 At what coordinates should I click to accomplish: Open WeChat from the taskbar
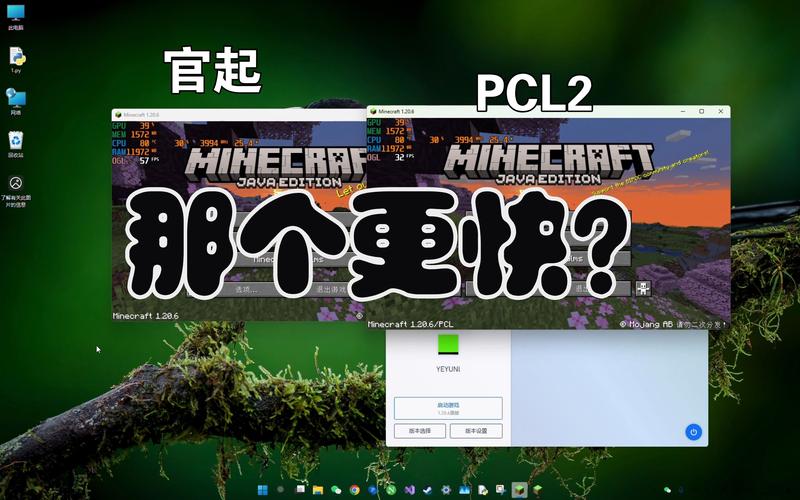coord(336,490)
